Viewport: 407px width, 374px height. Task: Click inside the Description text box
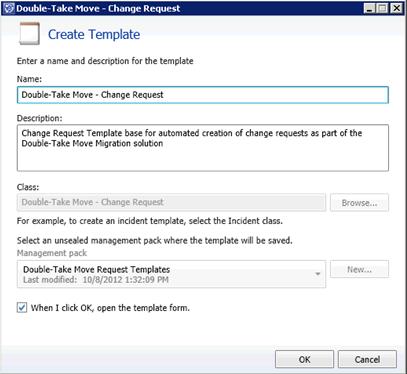point(203,148)
